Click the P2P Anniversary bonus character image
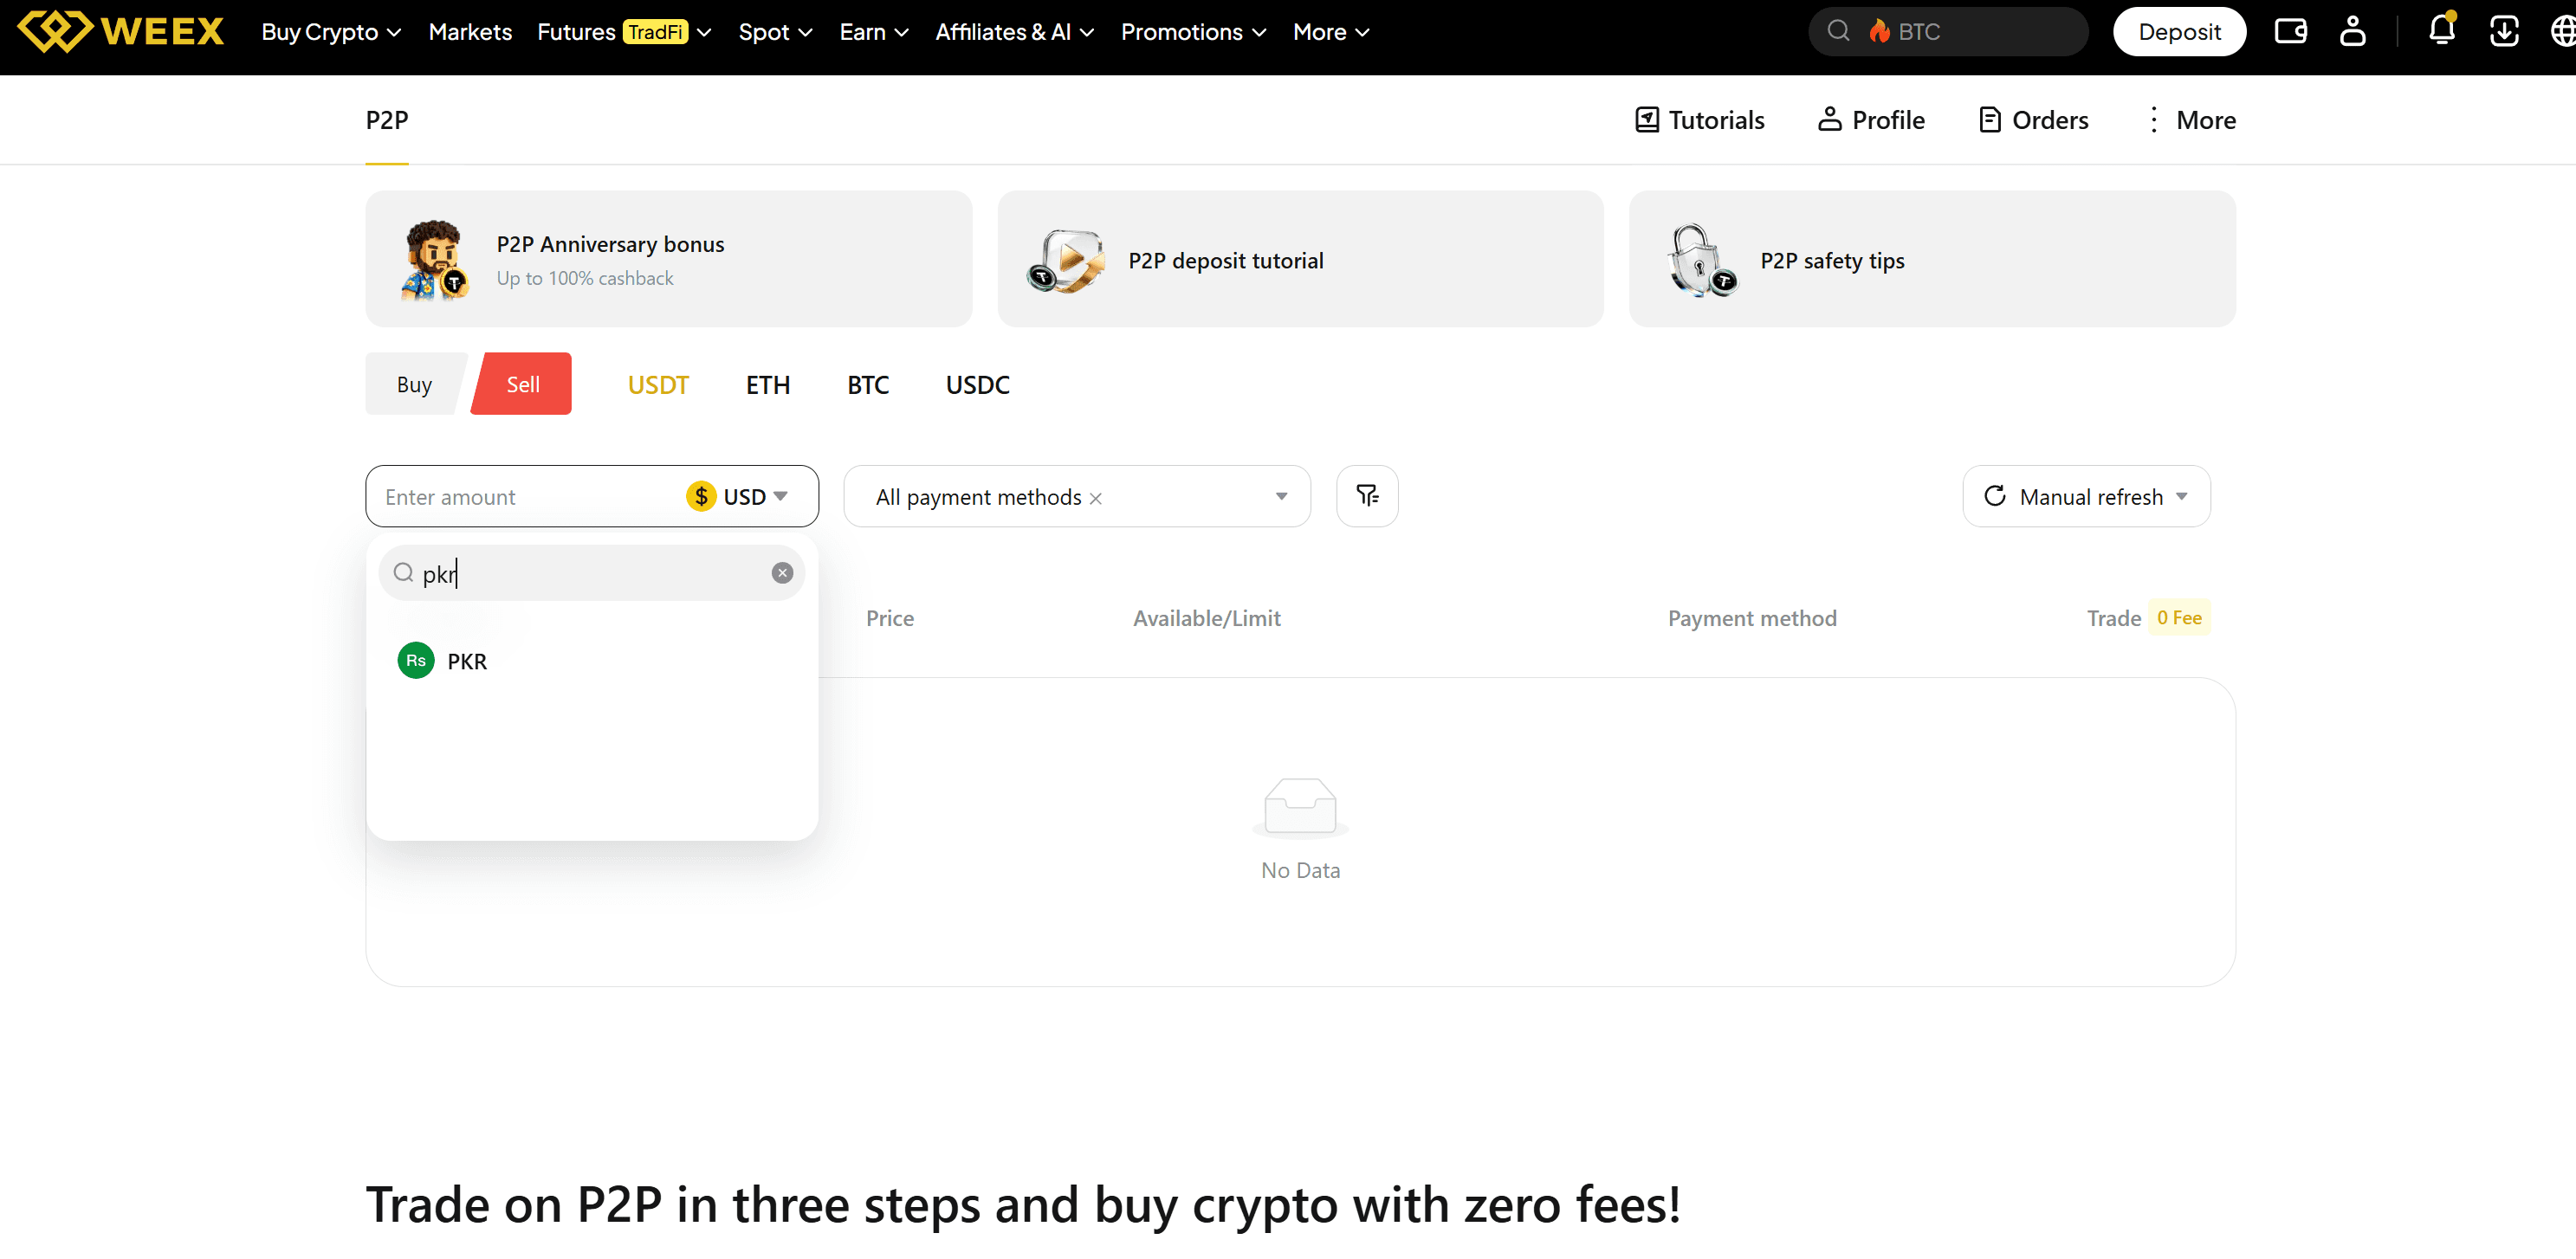This screenshot has width=2576, height=1259. coord(435,260)
